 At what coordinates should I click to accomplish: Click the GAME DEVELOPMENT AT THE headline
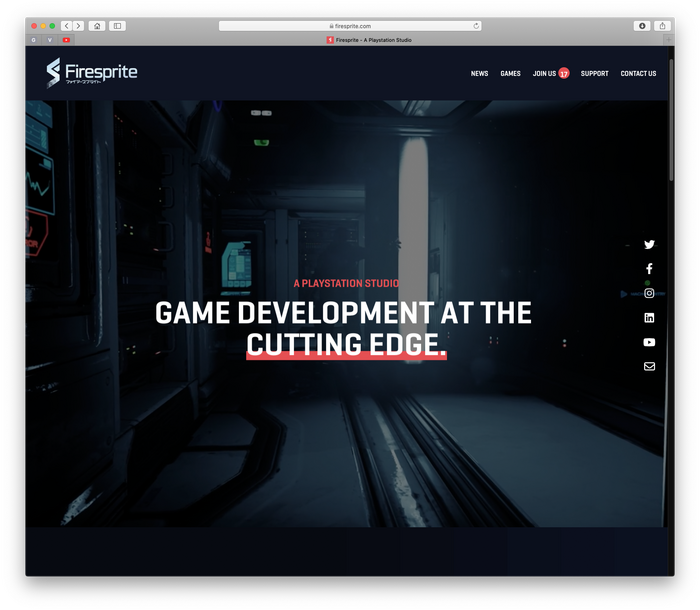343,312
